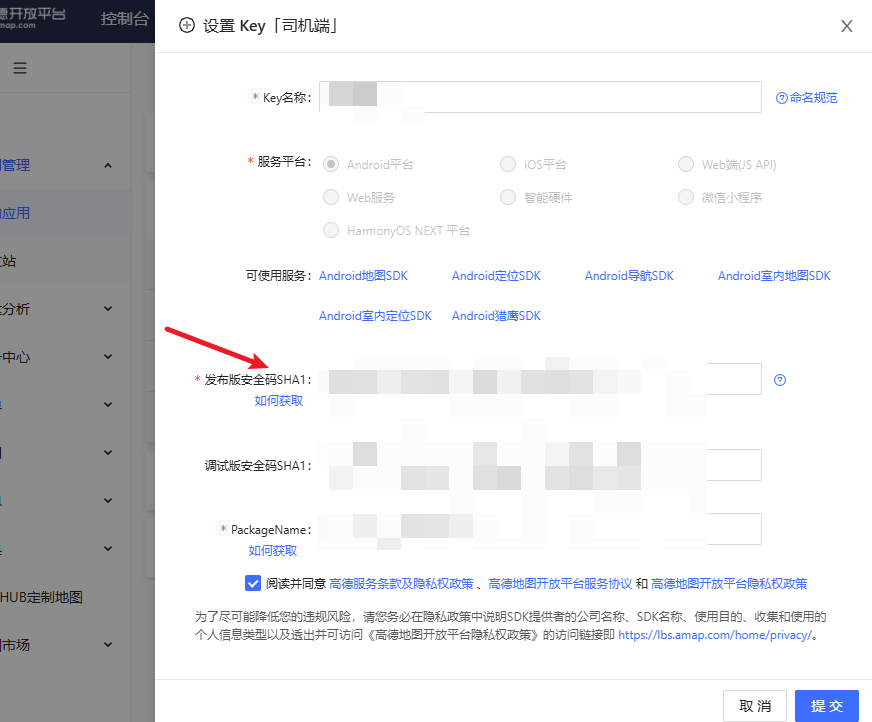Open the 命名规范 help link

pyautogui.click(x=806, y=98)
